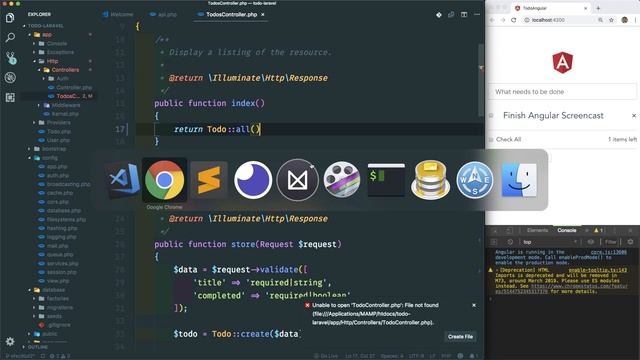640x360 pixels.
Task: Select the film reel video app in switcher
Action: pos(342,180)
